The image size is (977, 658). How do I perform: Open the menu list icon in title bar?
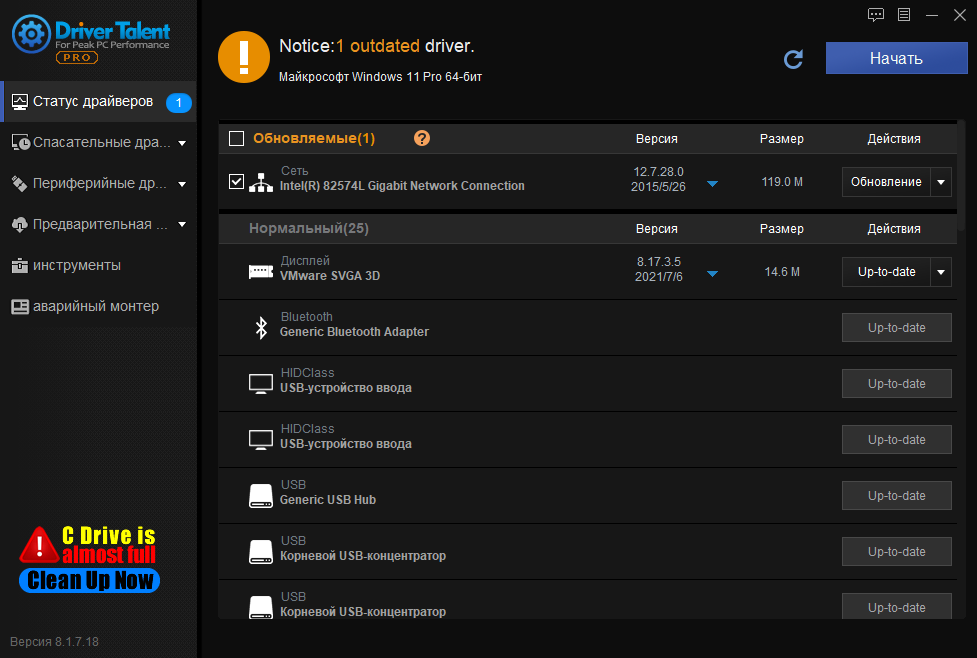904,14
